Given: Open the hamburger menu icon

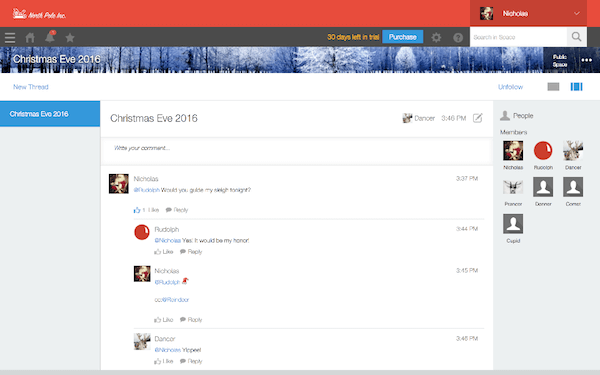Looking at the screenshot, I should [x=10, y=38].
